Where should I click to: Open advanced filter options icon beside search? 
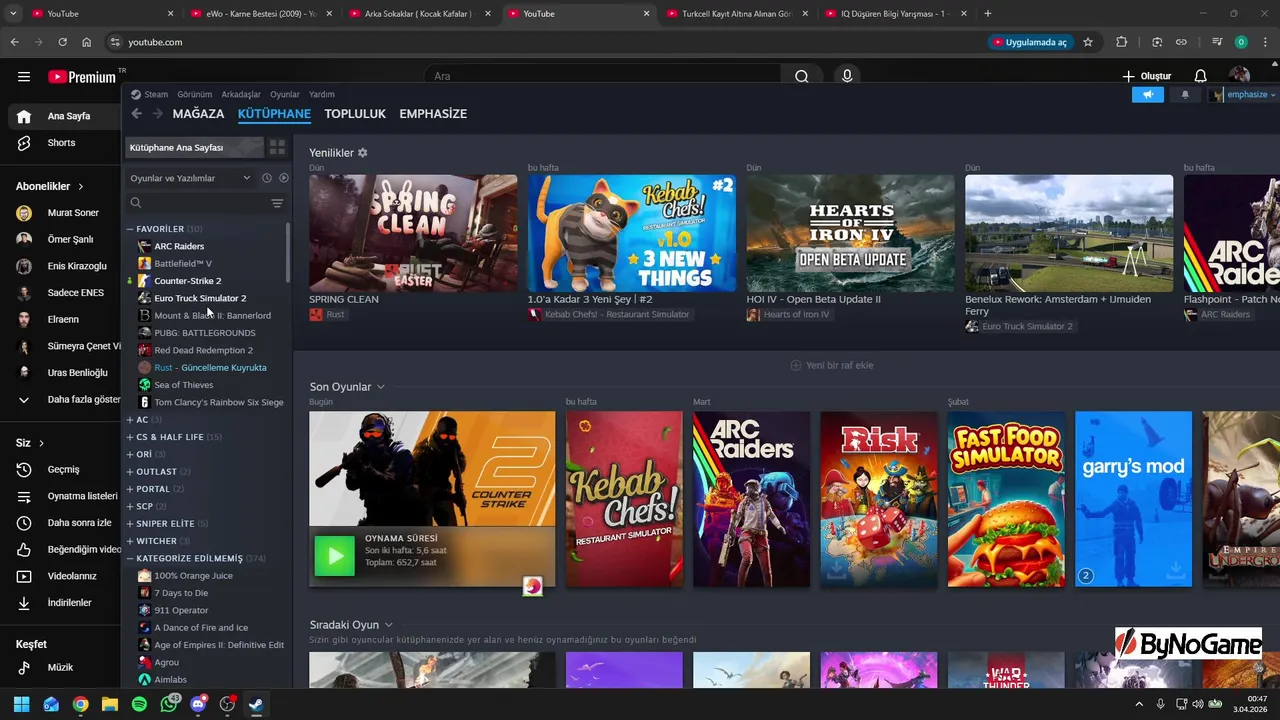277,203
